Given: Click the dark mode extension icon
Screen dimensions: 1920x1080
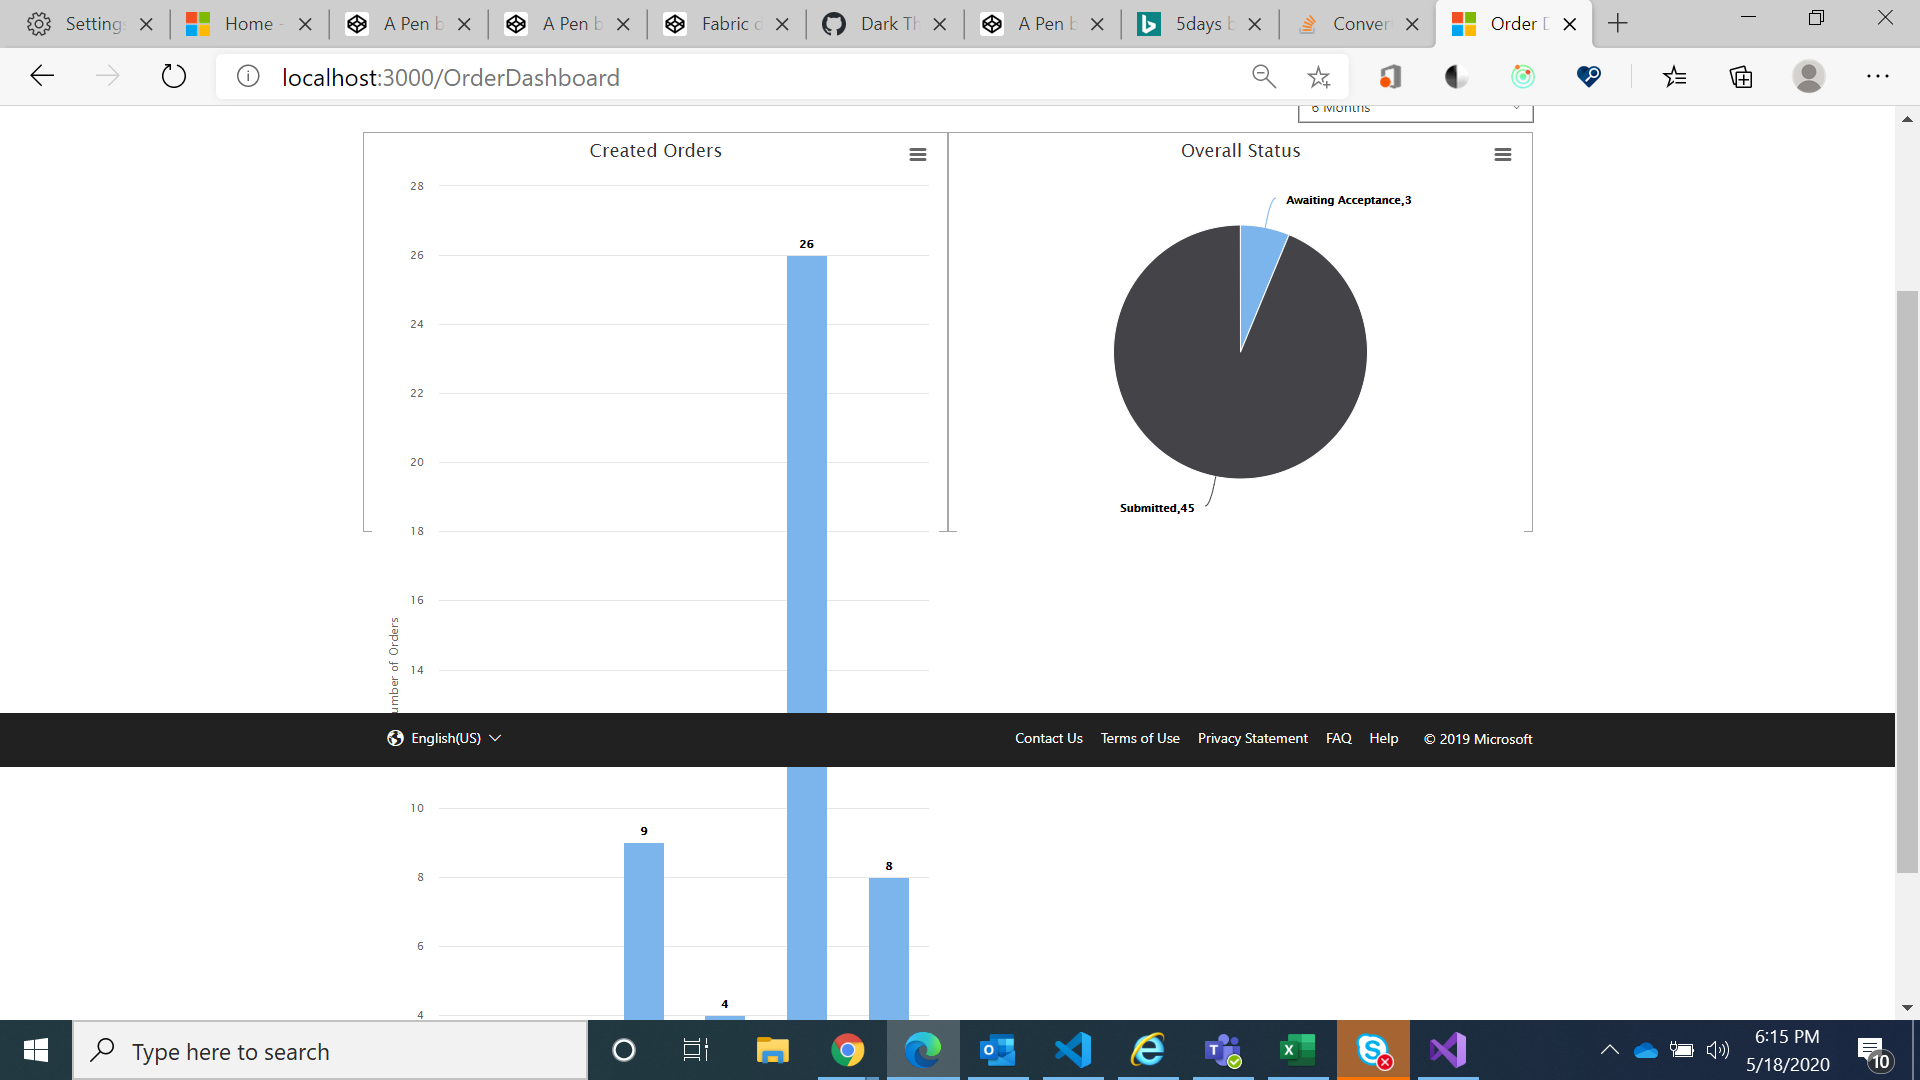Looking at the screenshot, I should click(x=1455, y=76).
